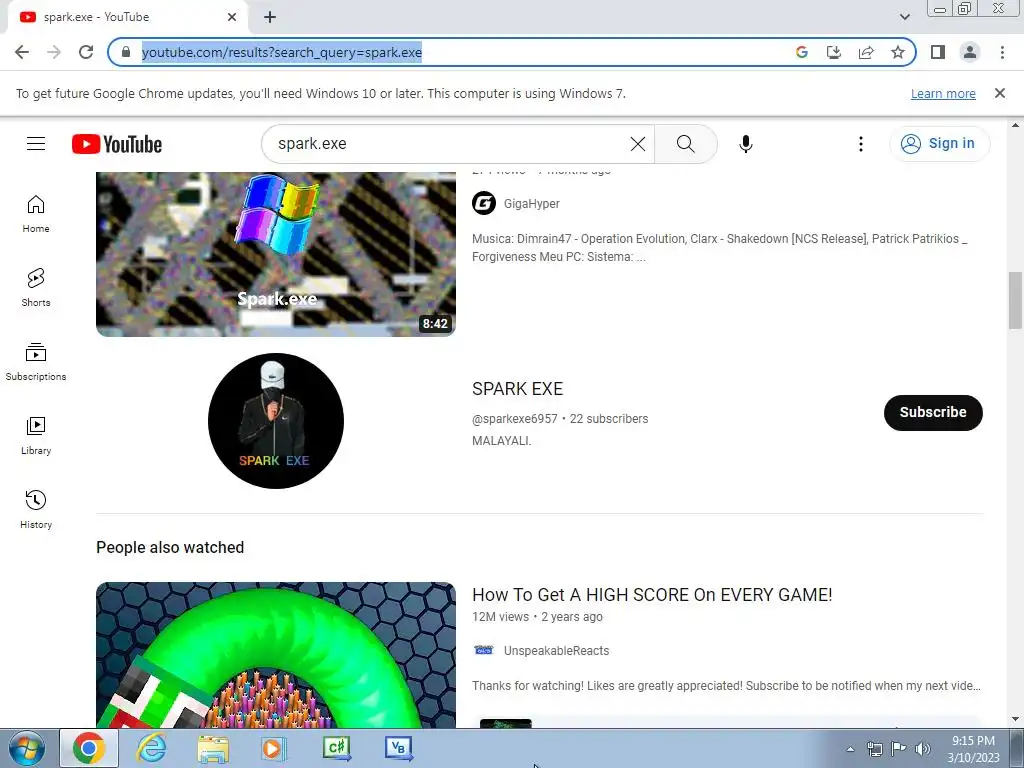
Task: Click the YouTube search box
Action: (447, 144)
